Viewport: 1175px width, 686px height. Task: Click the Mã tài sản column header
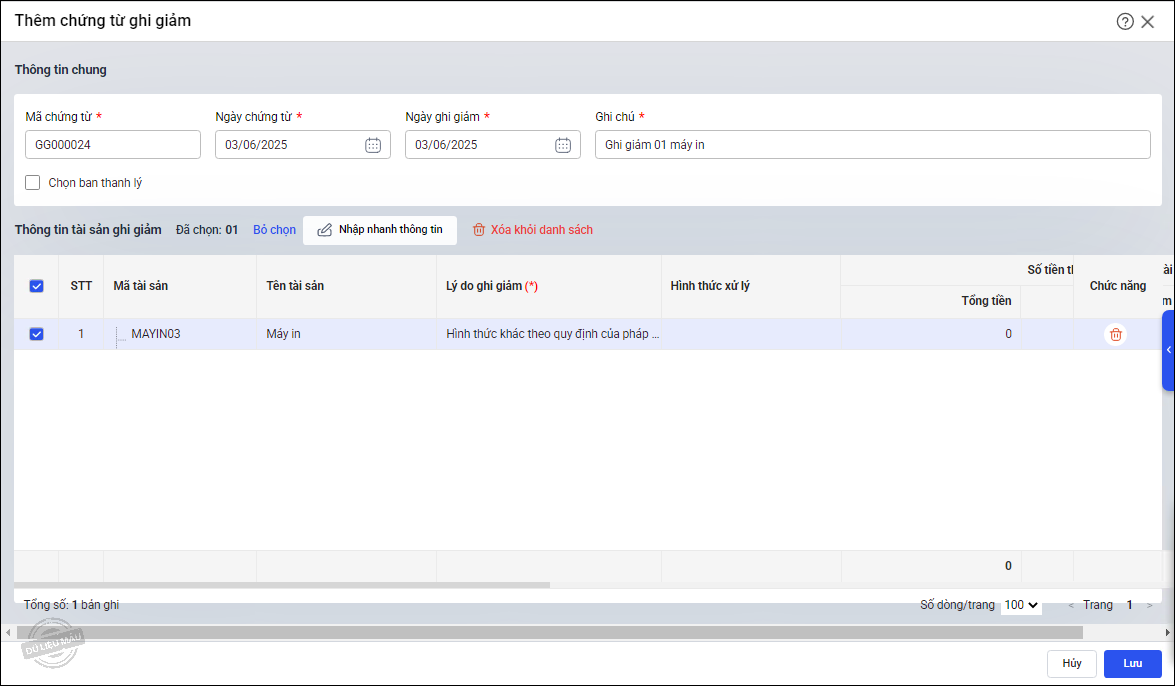[x=180, y=286]
